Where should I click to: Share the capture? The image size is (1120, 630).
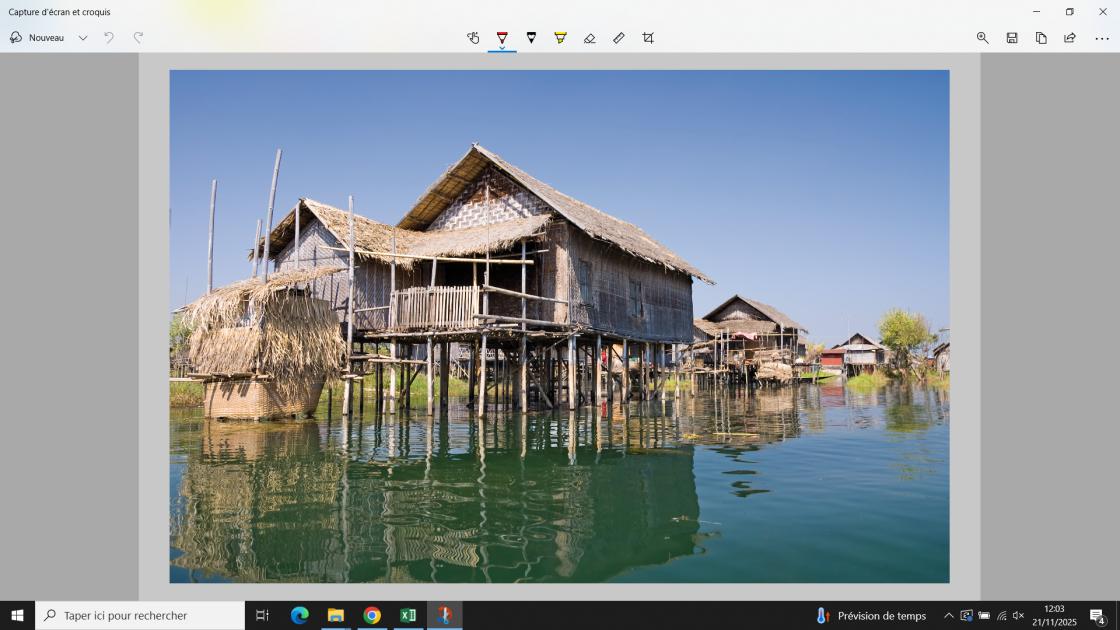pyautogui.click(x=1070, y=38)
